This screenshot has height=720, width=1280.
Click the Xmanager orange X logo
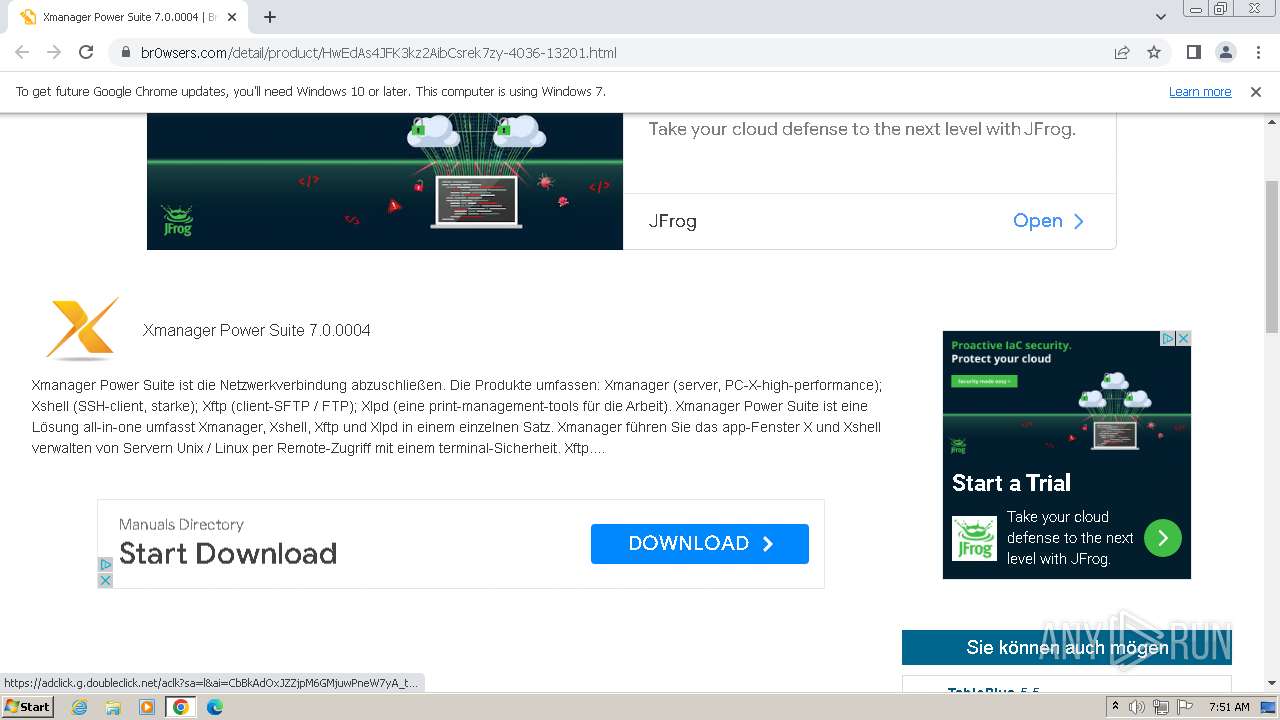tap(82, 328)
